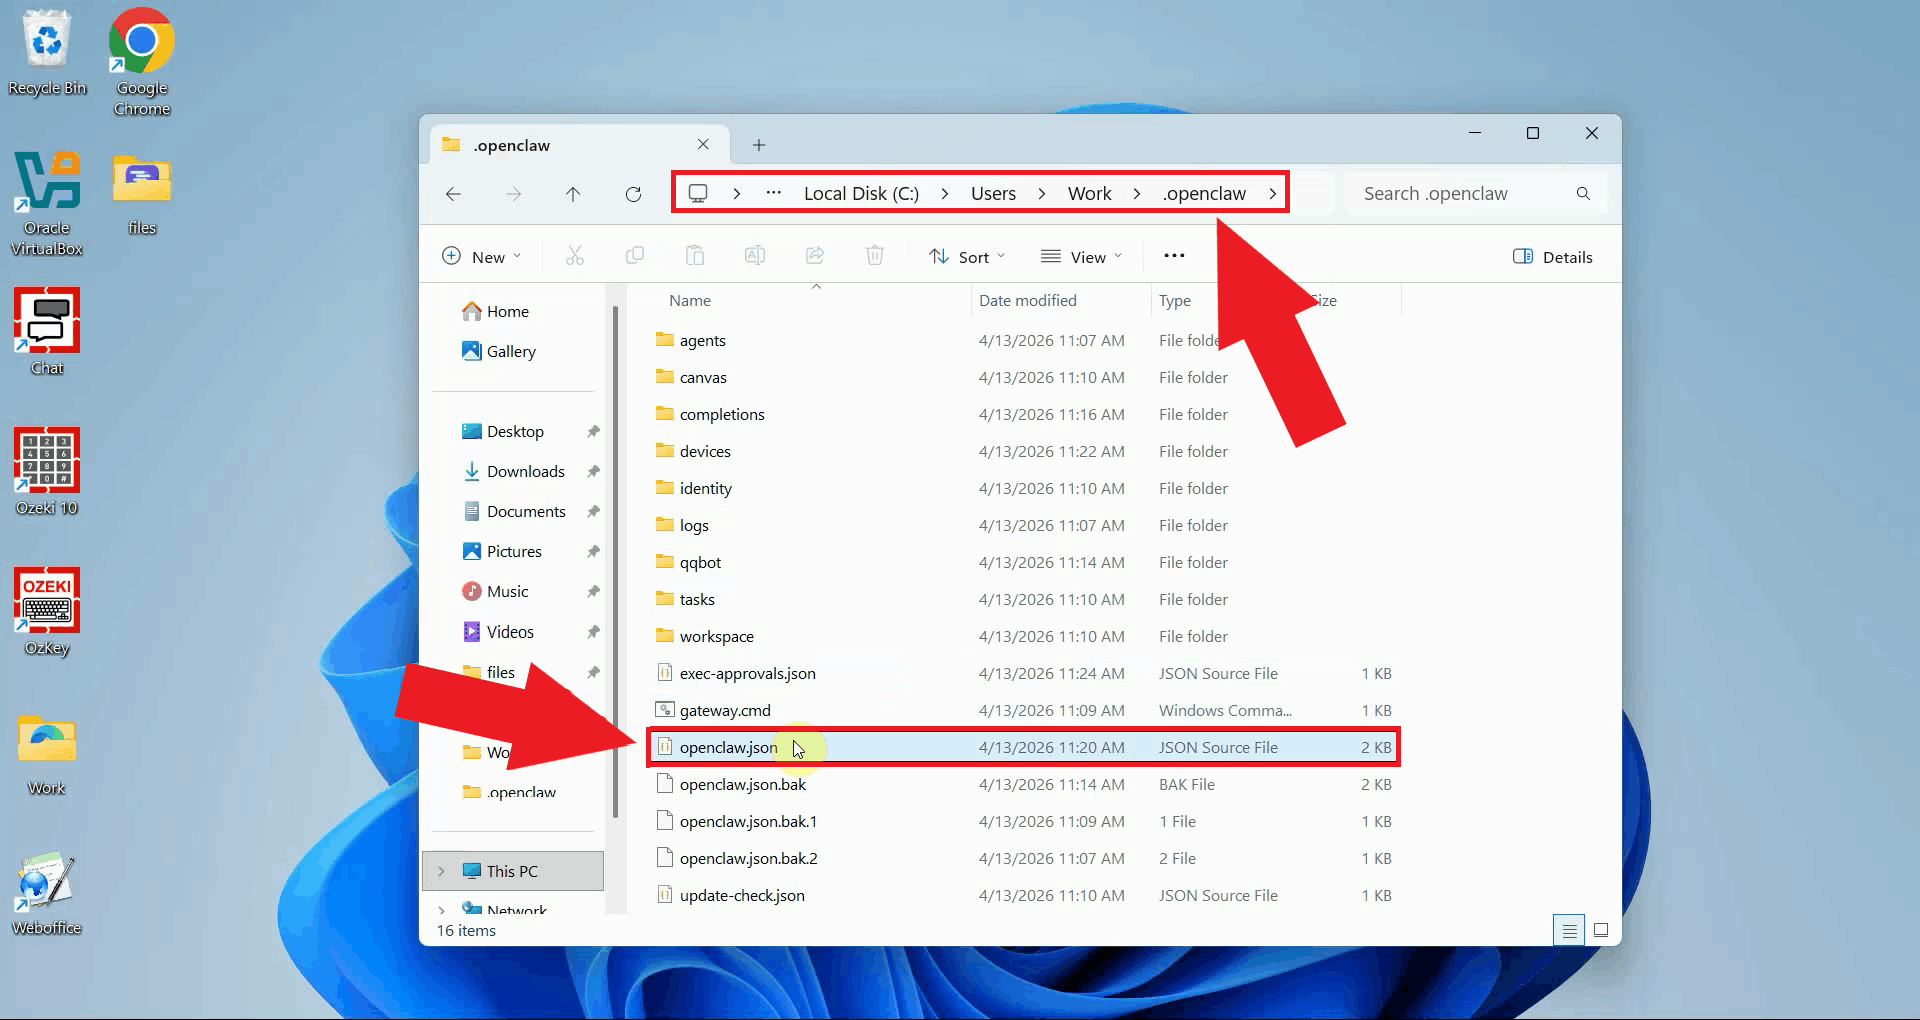Open the Sort dropdown menu
The width and height of the screenshot is (1920, 1020).
pos(967,257)
